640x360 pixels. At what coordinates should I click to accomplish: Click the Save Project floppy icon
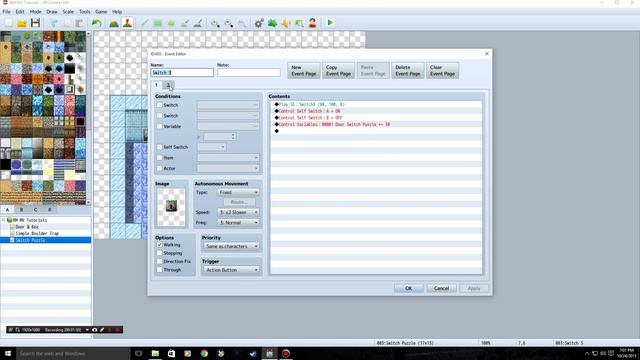(x=36, y=23)
